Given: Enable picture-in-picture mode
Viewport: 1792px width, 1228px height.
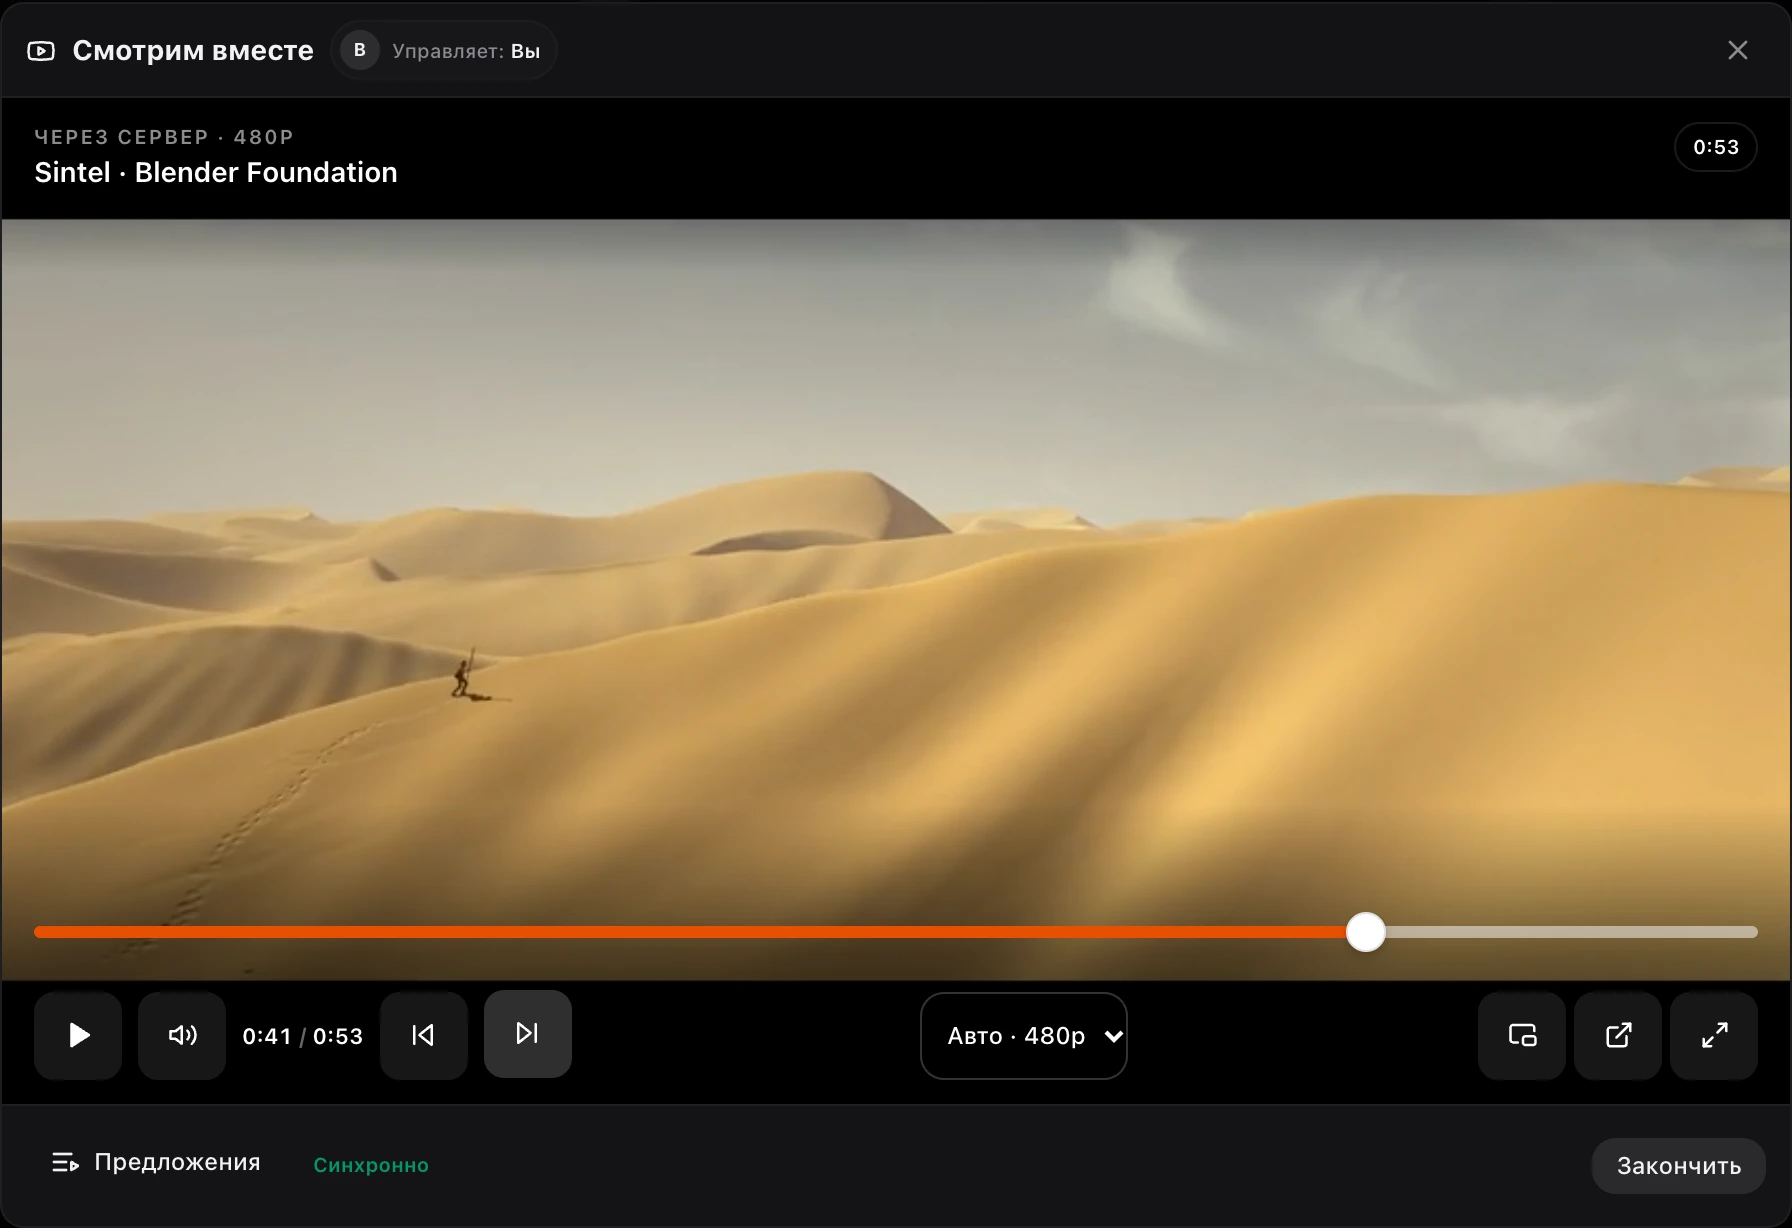Looking at the screenshot, I should (1522, 1035).
